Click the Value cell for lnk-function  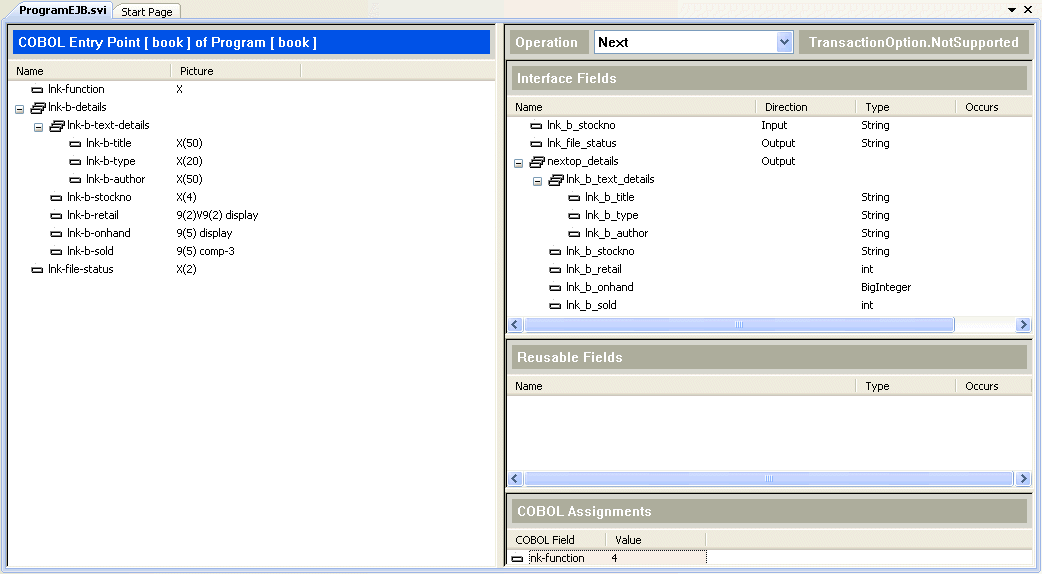(655, 558)
